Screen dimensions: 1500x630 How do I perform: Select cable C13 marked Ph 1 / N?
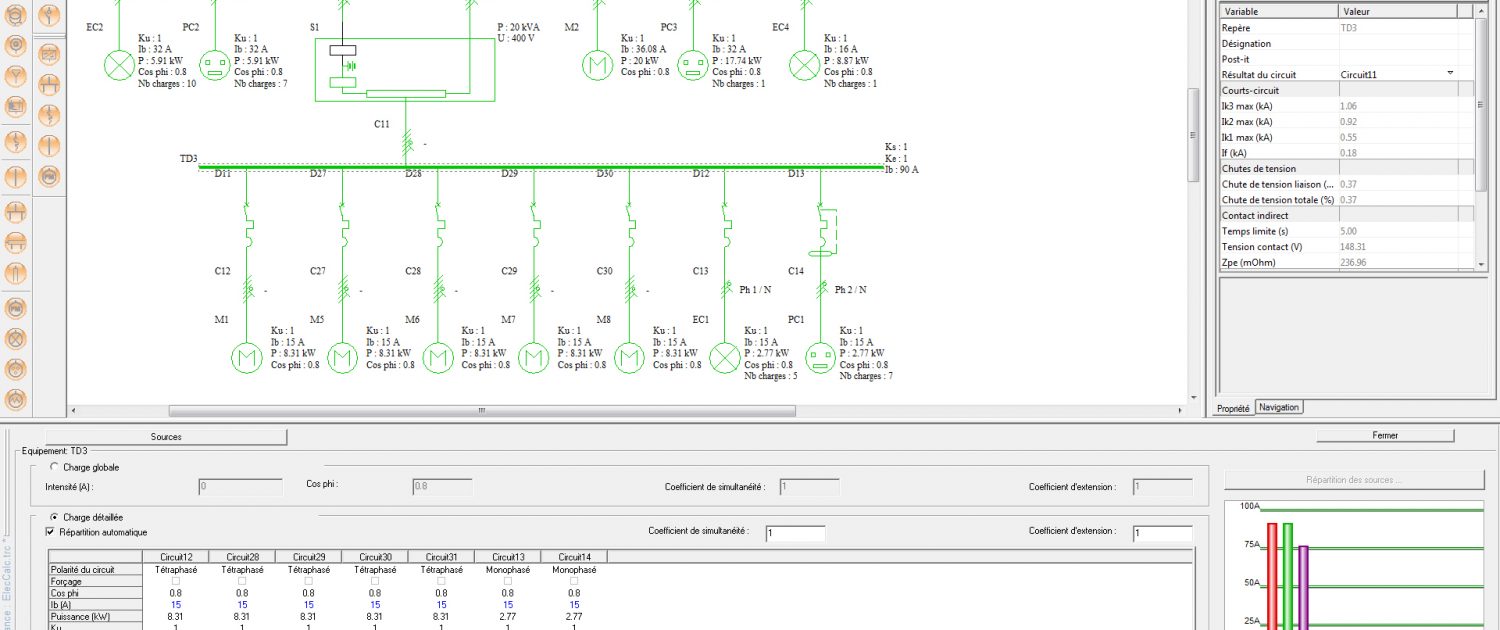pos(725,290)
